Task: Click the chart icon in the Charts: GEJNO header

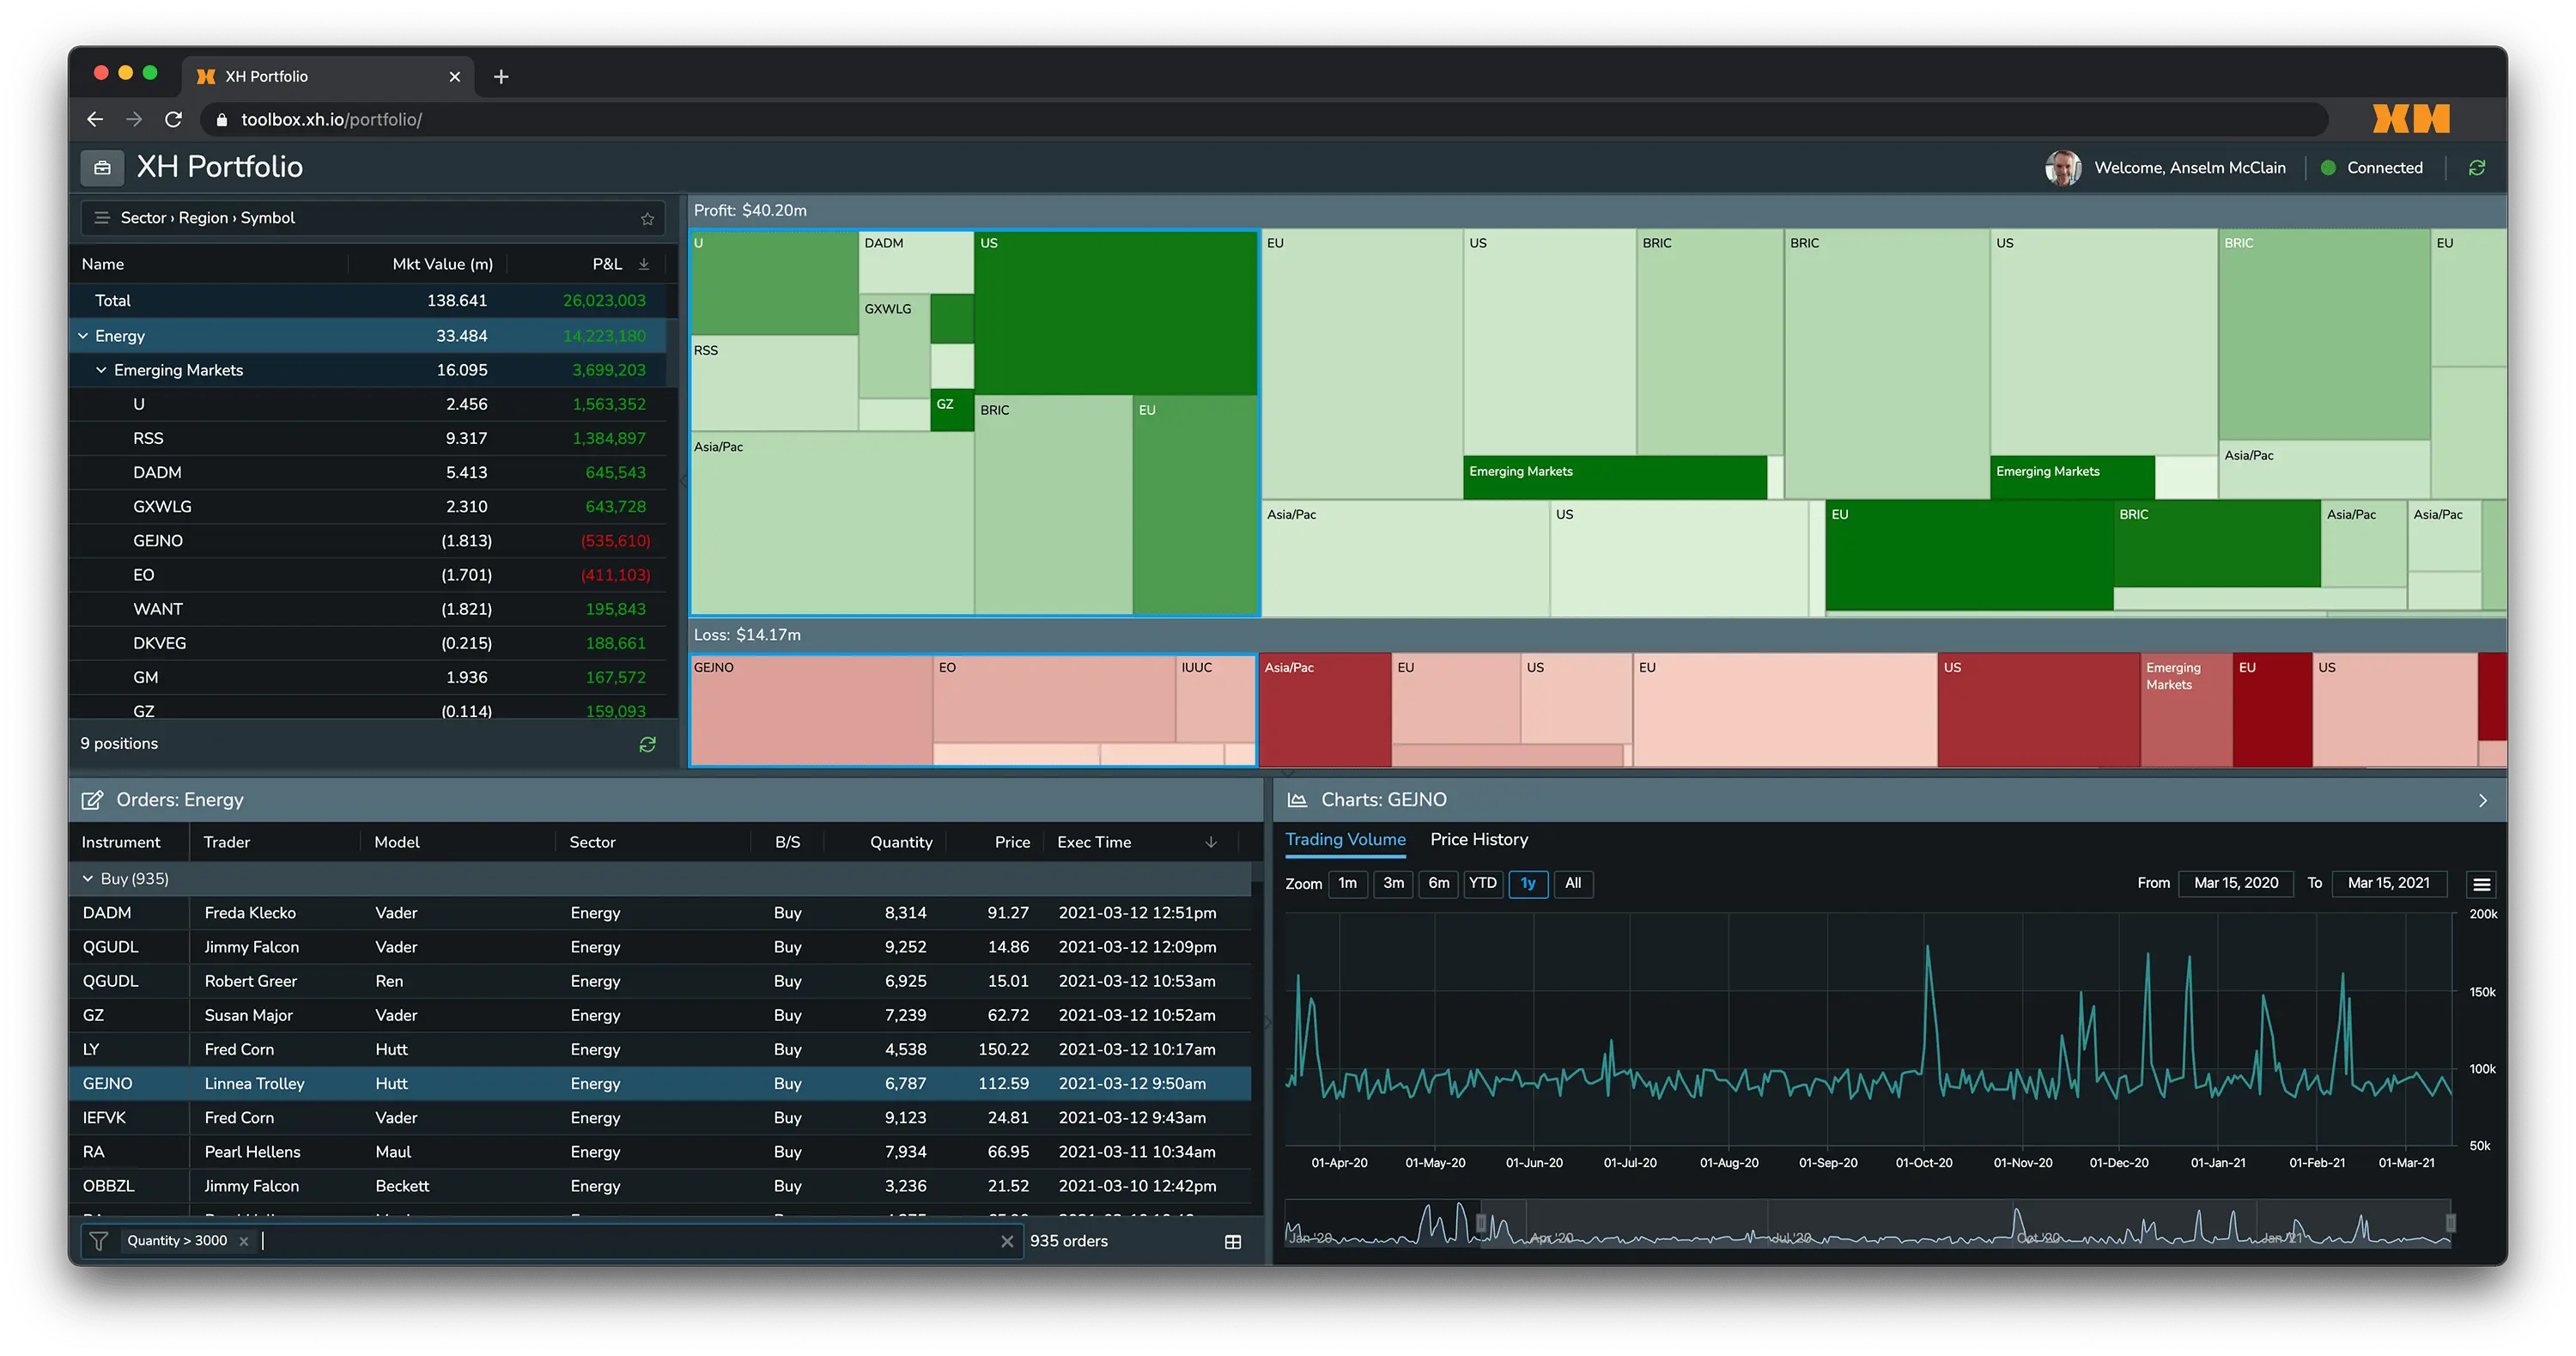Action: 1297,799
